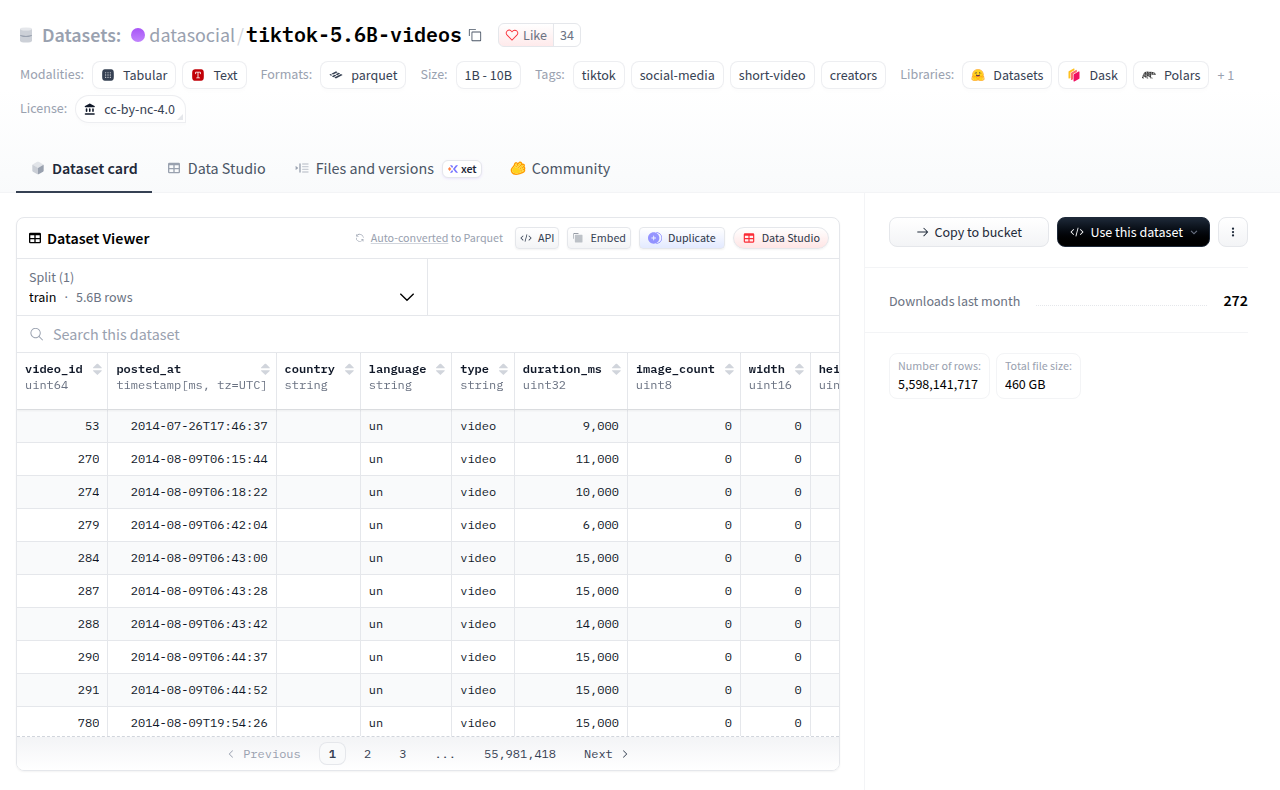The width and height of the screenshot is (1280, 790).
Task: Go to page 2 of the viewer
Action: coord(367,754)
